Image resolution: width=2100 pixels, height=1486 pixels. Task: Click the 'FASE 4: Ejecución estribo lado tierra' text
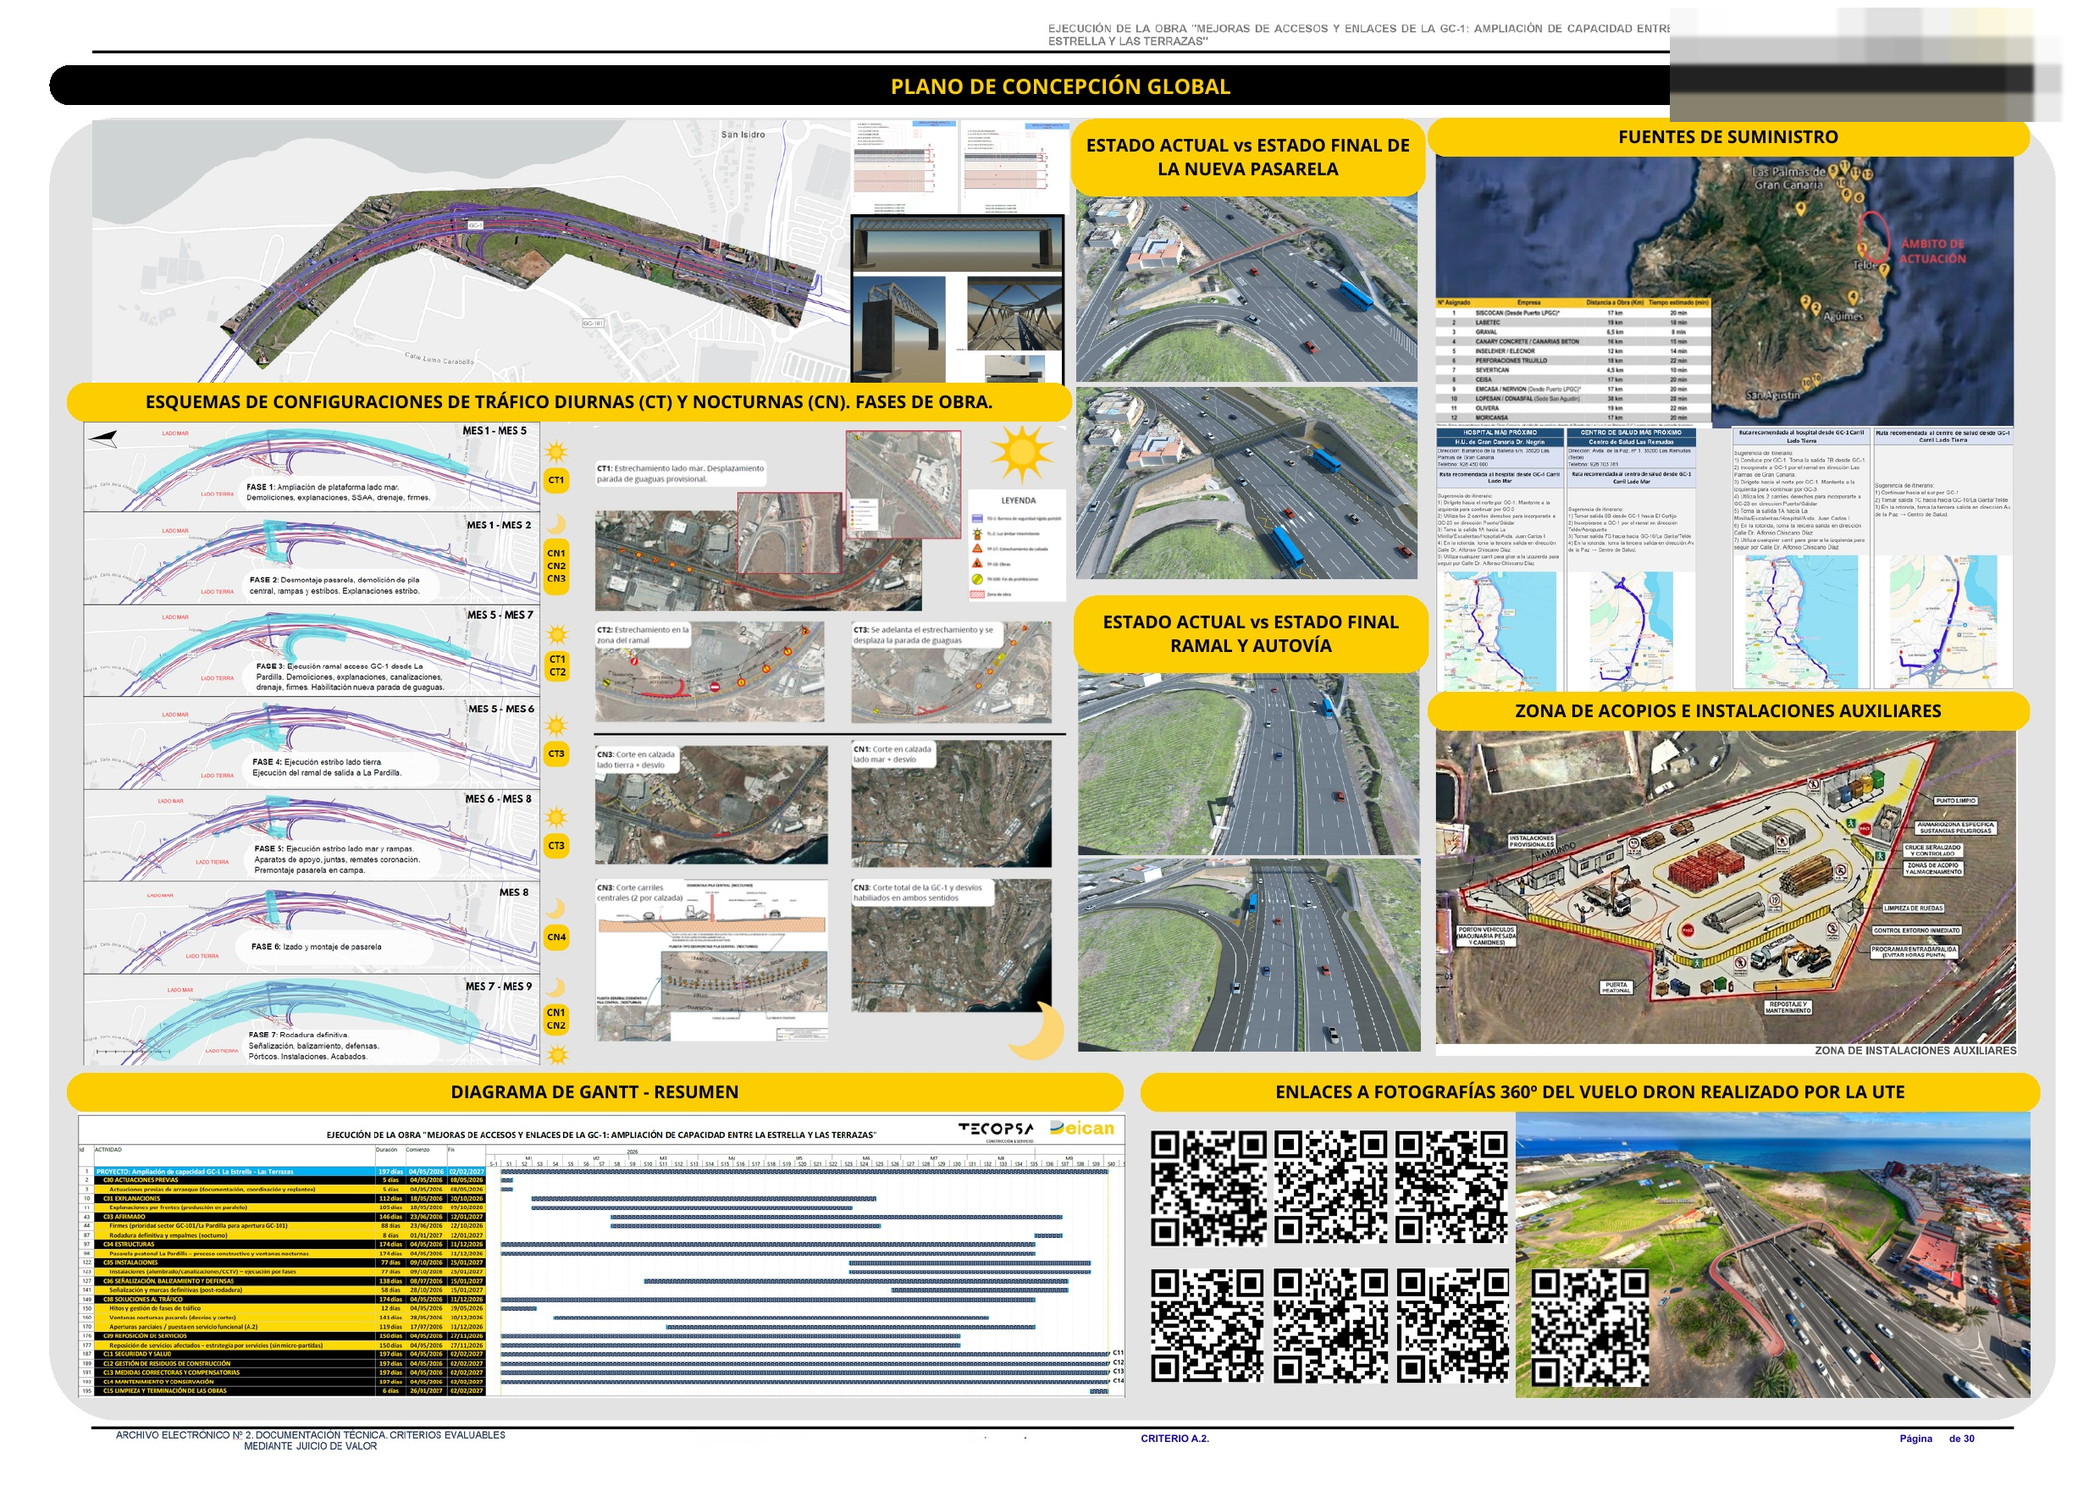tap(317, 762)
